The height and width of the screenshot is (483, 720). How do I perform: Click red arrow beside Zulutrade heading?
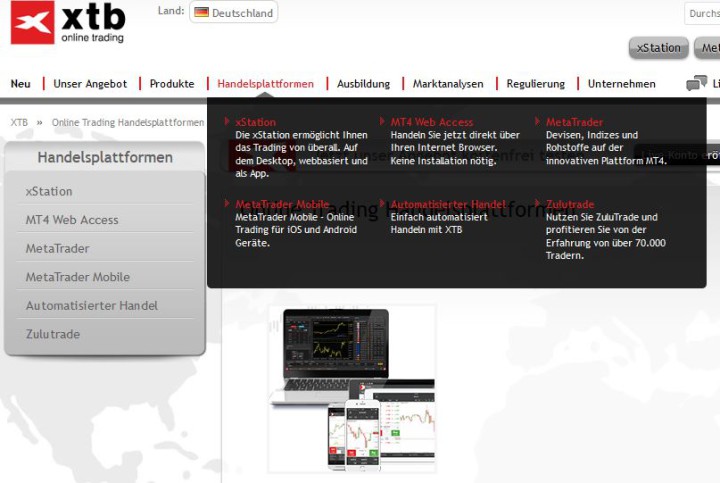[x=537, y=203]
